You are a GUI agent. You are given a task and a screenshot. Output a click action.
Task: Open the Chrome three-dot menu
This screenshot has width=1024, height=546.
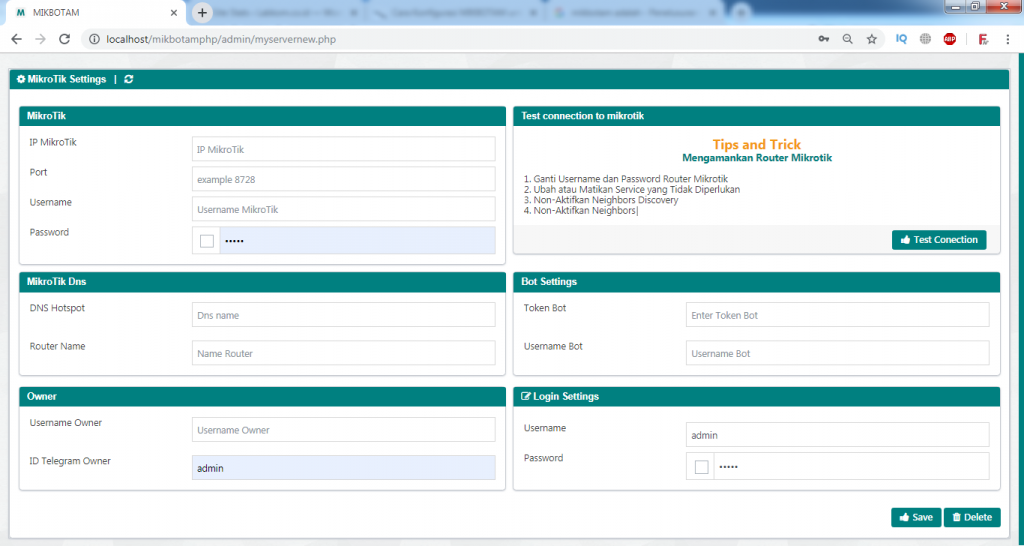point(1008,39)
